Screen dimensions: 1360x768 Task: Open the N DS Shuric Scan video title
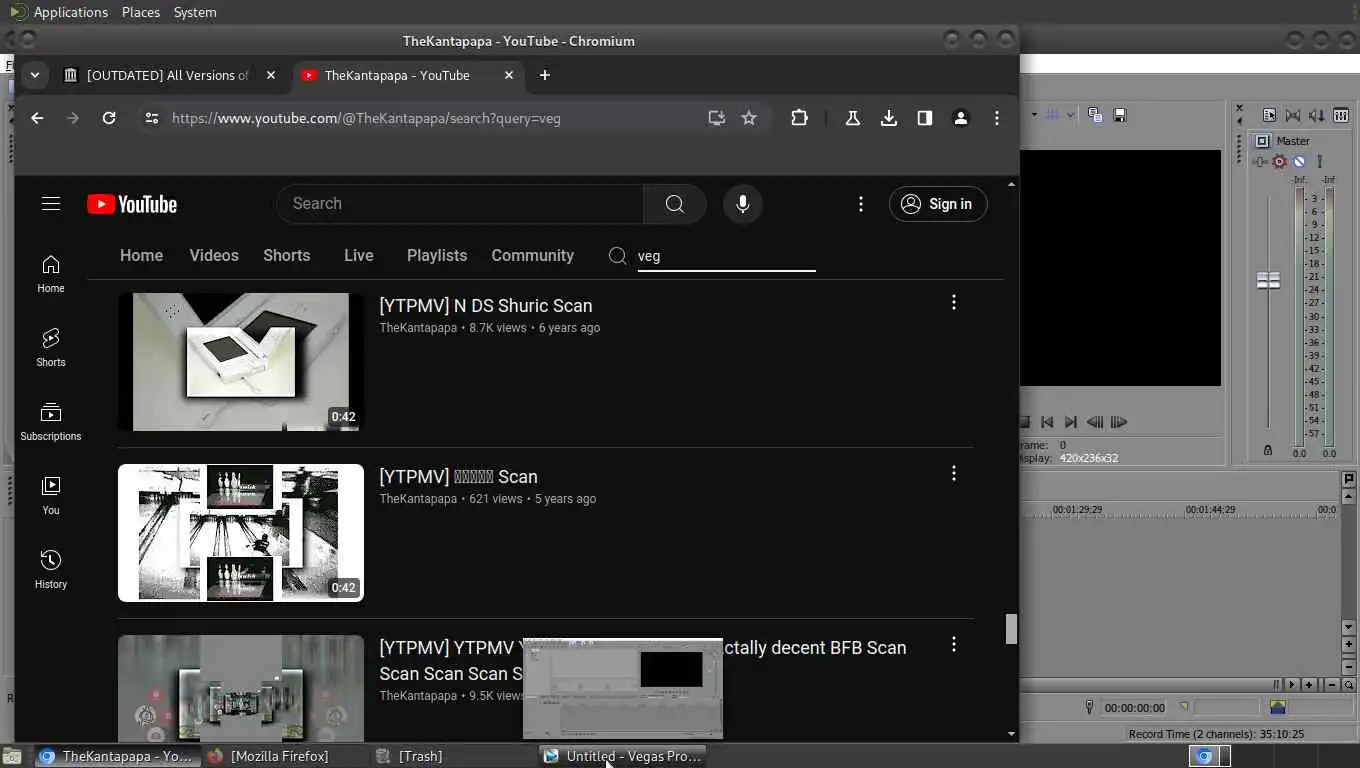[486, 306]
